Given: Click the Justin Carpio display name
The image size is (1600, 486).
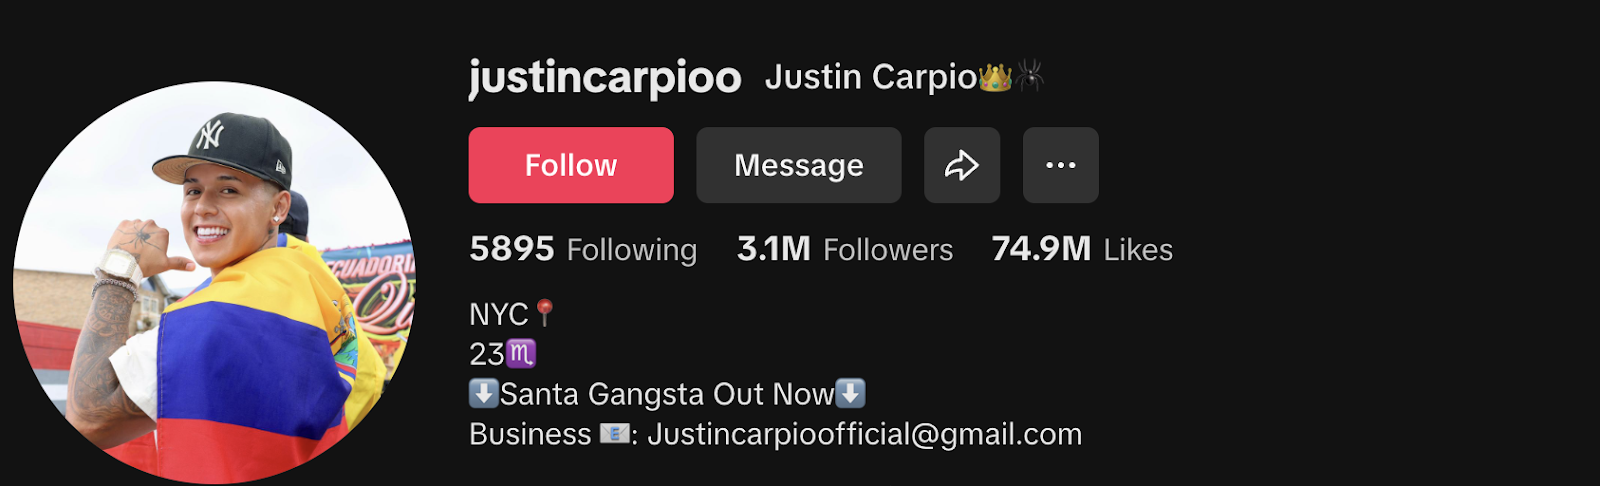Looking at the screenshot, I should [870, 77].
